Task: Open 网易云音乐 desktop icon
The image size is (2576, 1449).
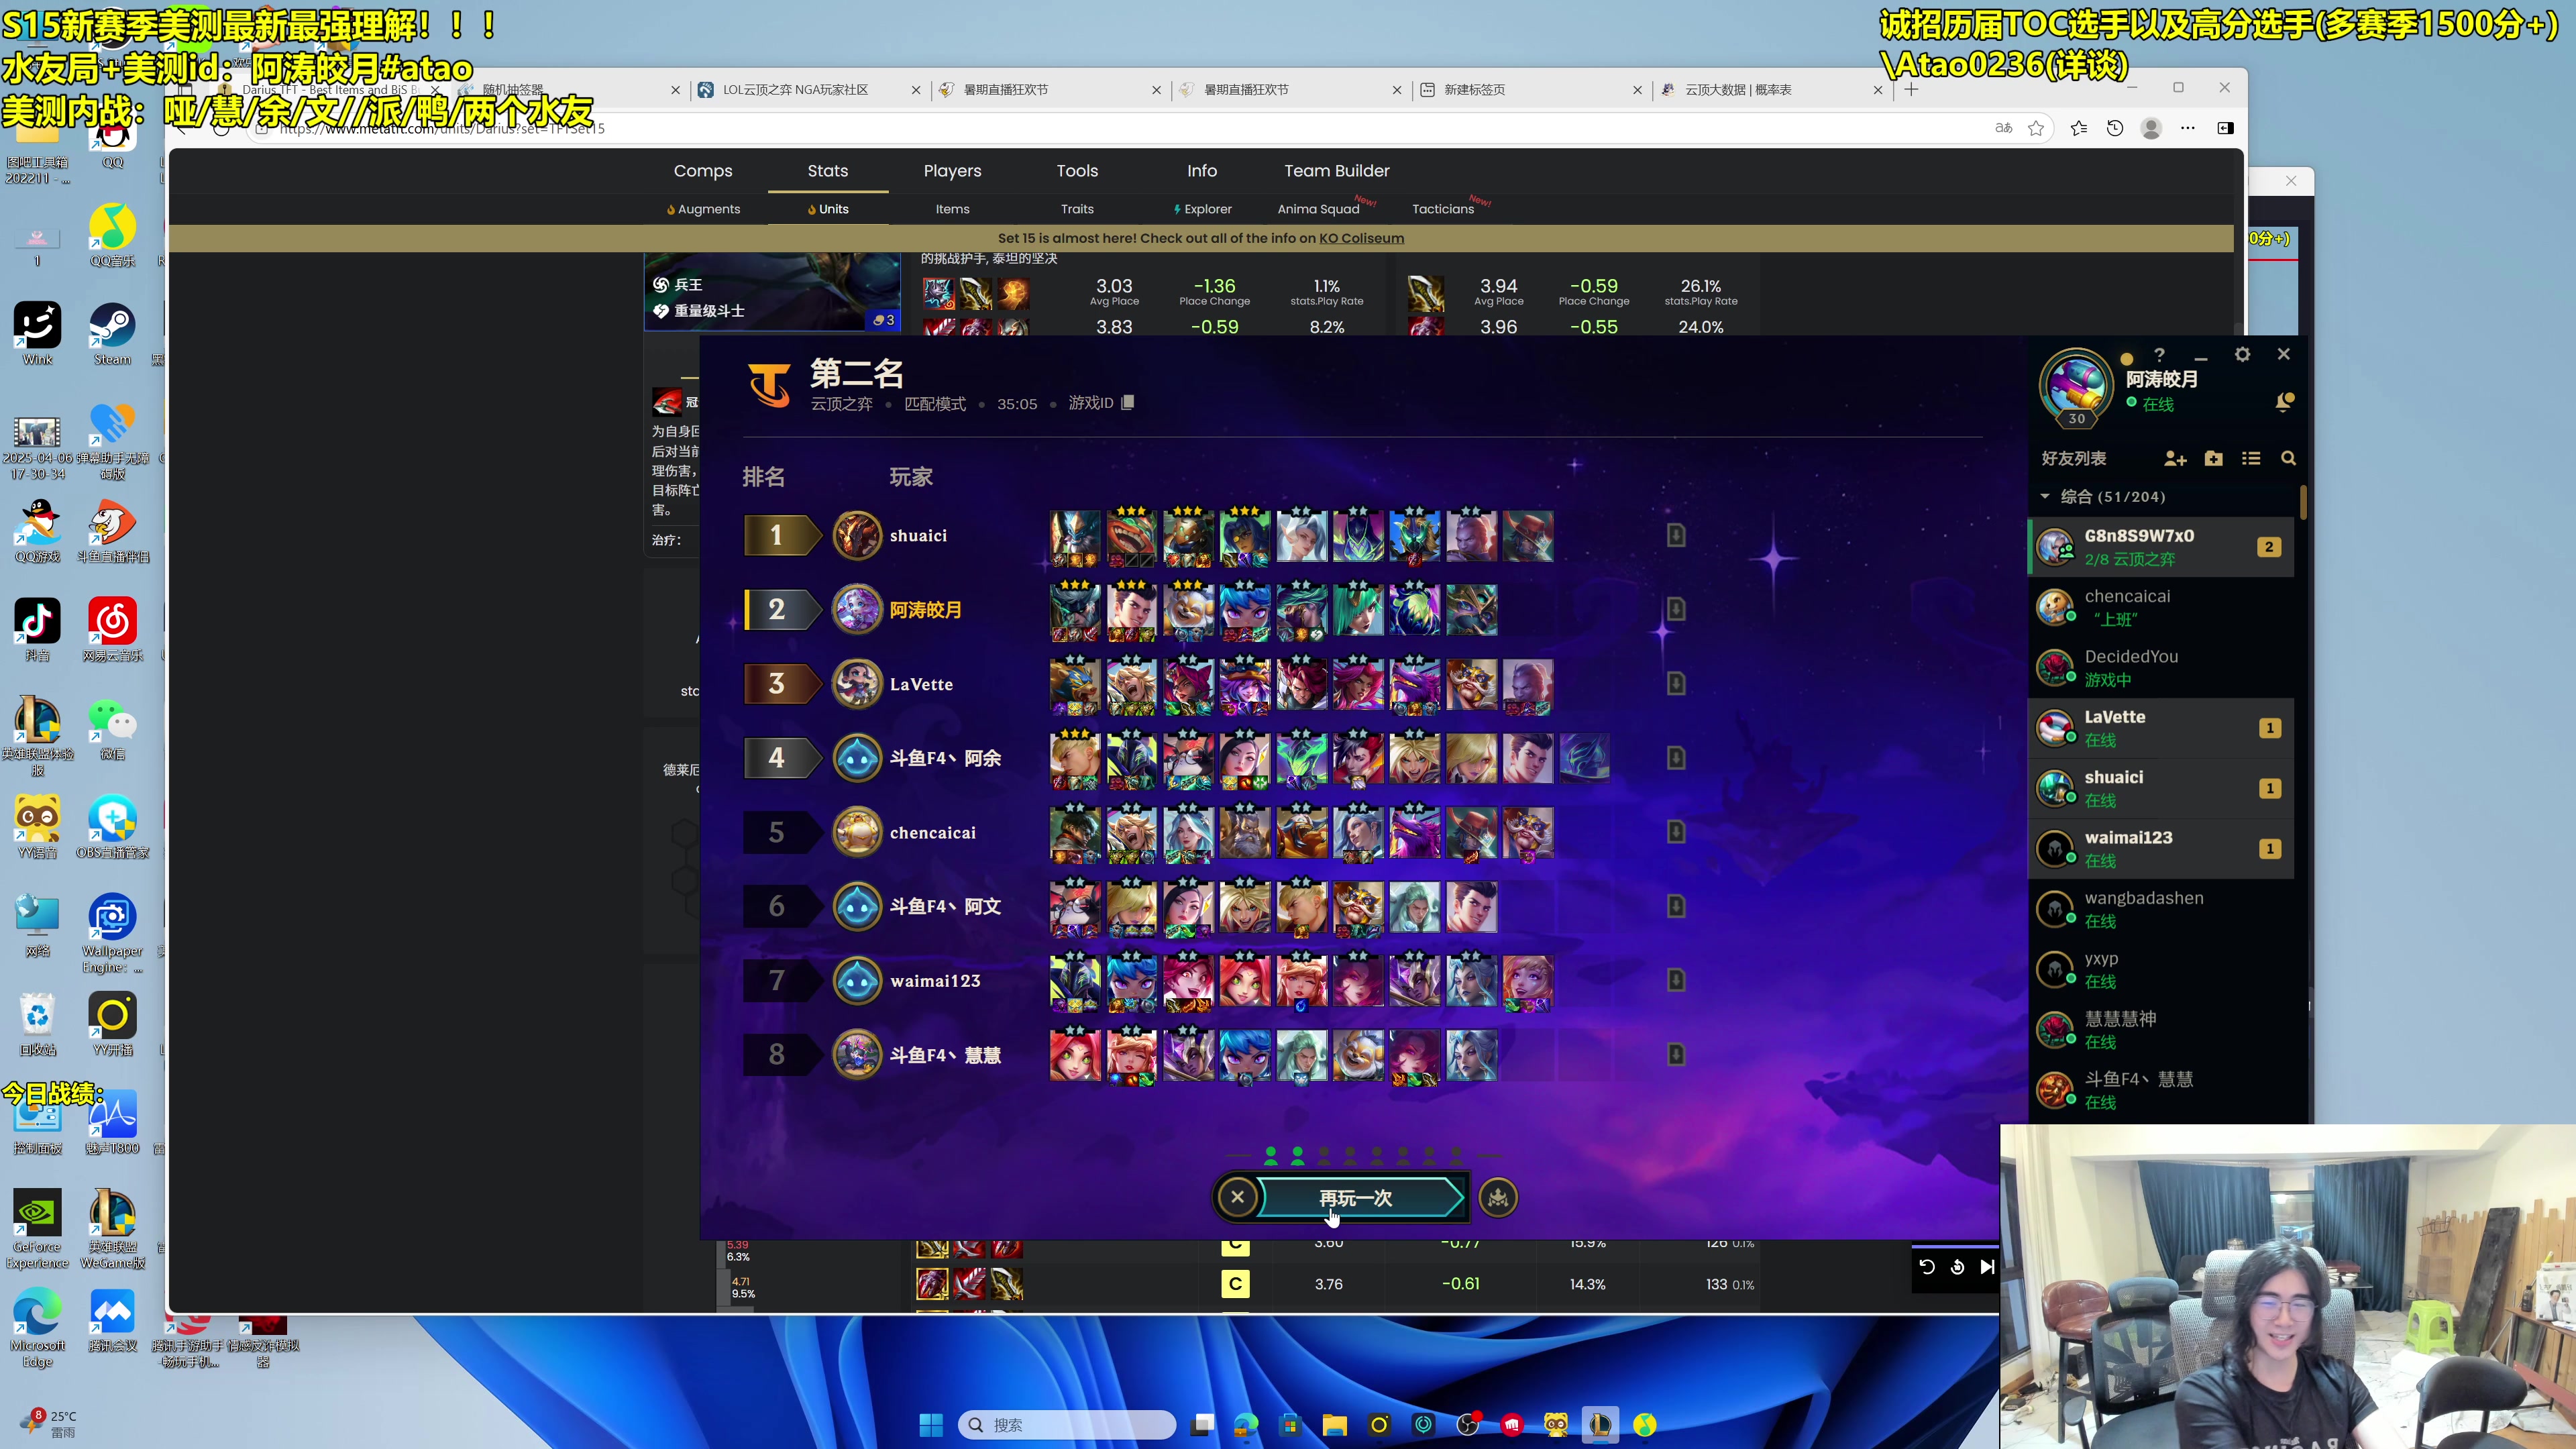Action: point(112,630)
